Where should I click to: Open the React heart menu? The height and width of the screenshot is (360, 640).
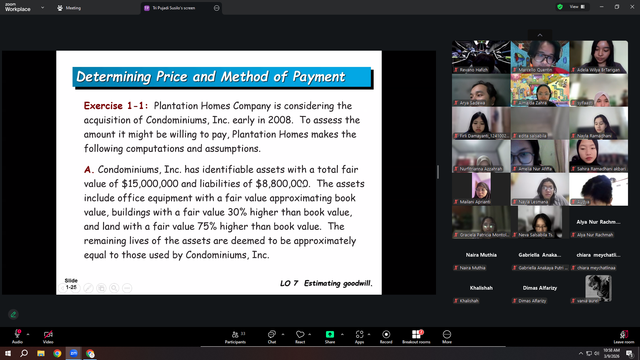pyautogui.click(x=300, y=337)
